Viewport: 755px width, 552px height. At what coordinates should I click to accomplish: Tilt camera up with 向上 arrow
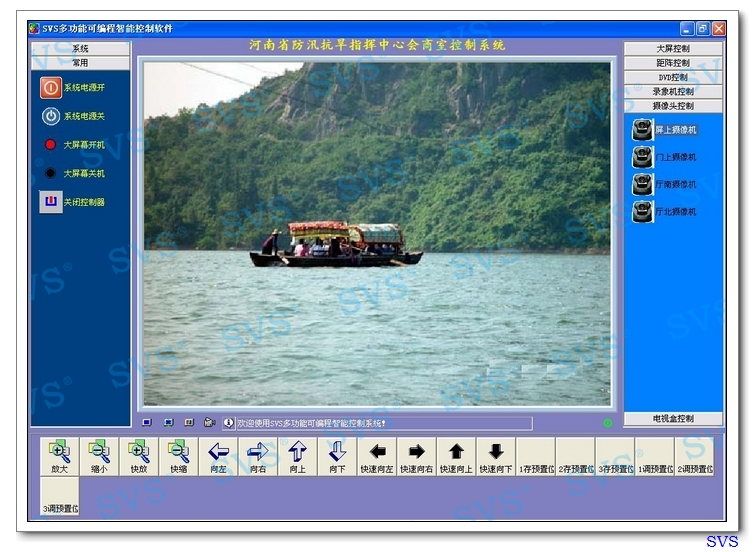[x=297, y=456]
